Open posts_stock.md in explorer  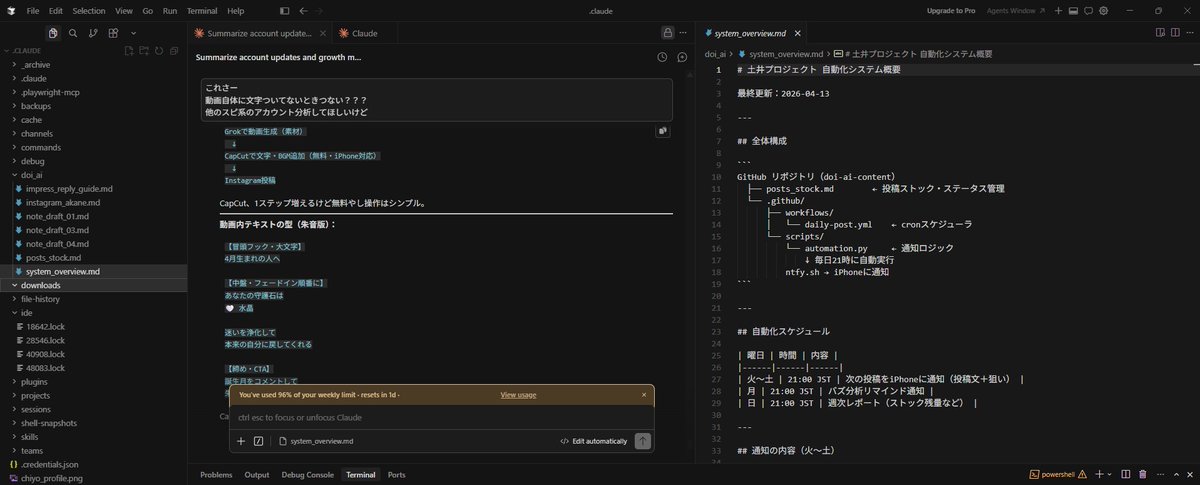[x=94, y=257]
